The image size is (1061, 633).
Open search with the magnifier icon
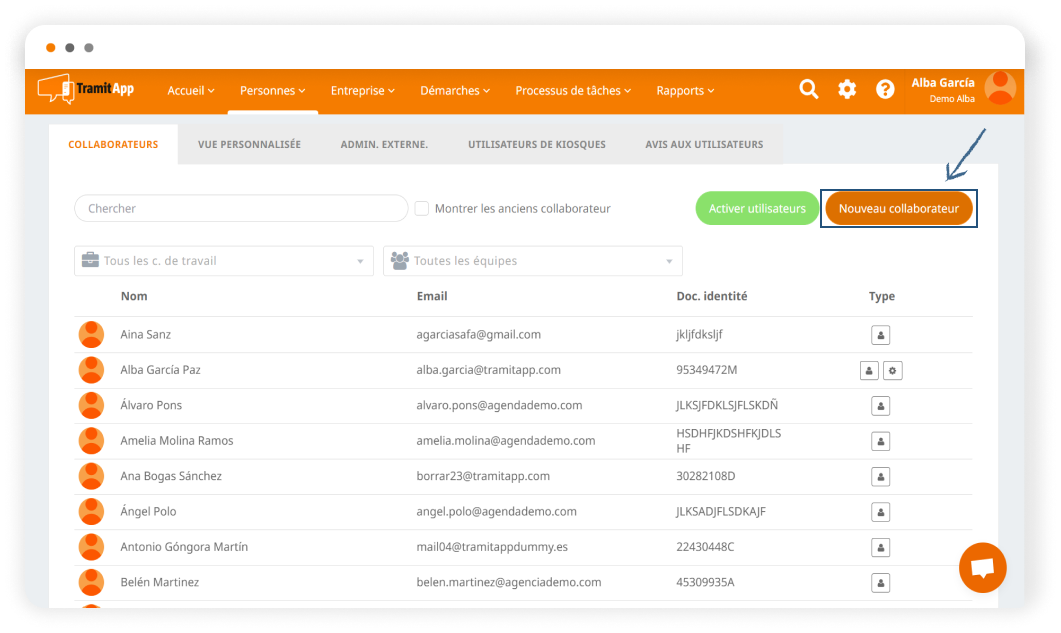tap(809, 90)
